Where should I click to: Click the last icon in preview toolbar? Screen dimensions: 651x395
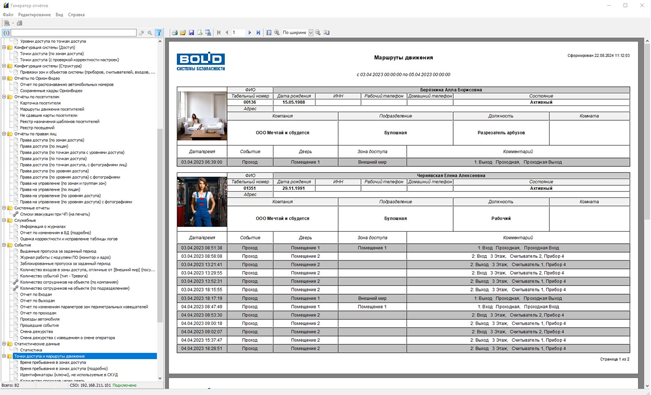(x=327, y=32)
